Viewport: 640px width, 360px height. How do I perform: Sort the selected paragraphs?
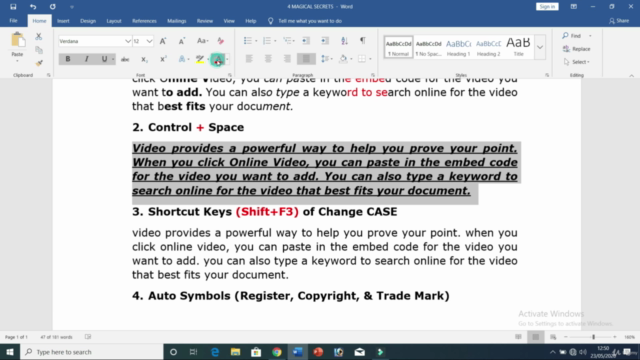pyautogui.click(x=344, y=40)
